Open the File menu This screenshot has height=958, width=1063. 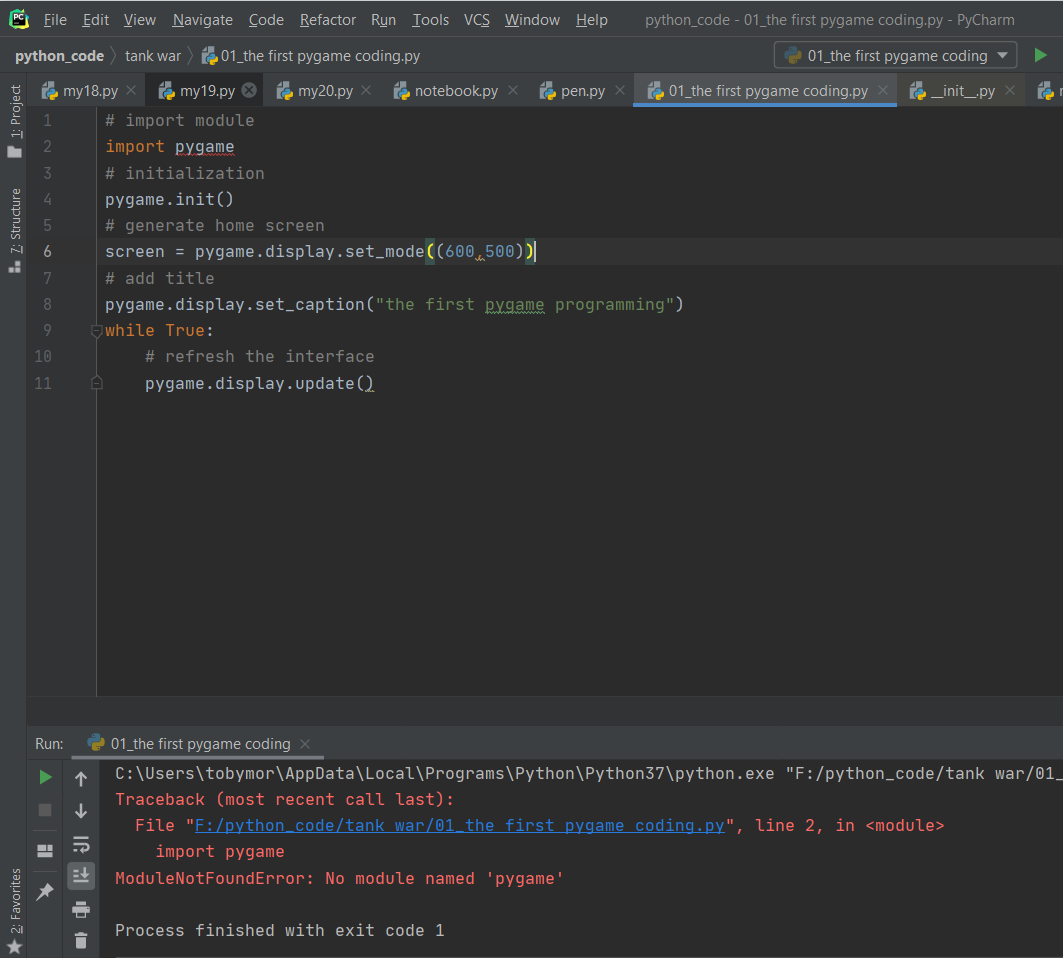click(x=55, y=20)
